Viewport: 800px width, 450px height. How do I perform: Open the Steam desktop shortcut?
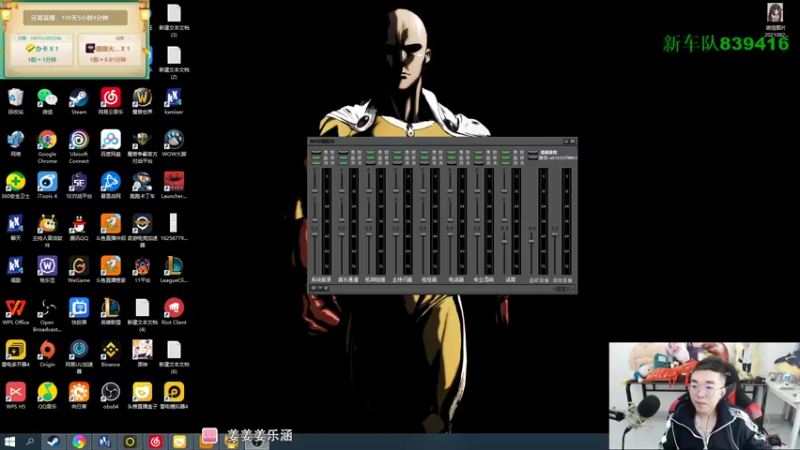[79, 101]
